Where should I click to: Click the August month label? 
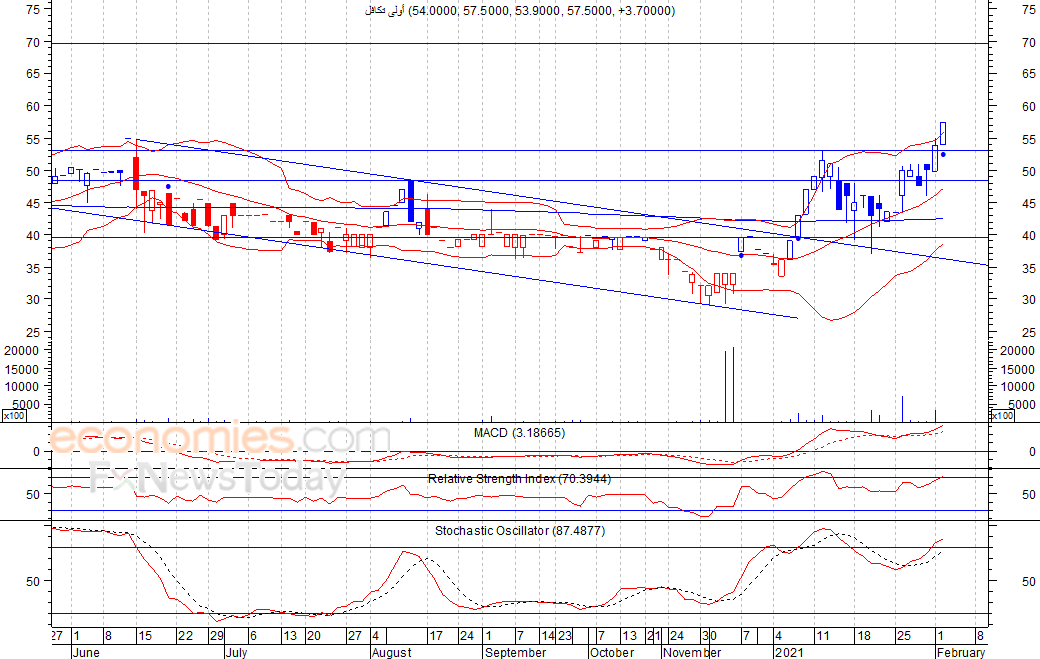(392, 652)
